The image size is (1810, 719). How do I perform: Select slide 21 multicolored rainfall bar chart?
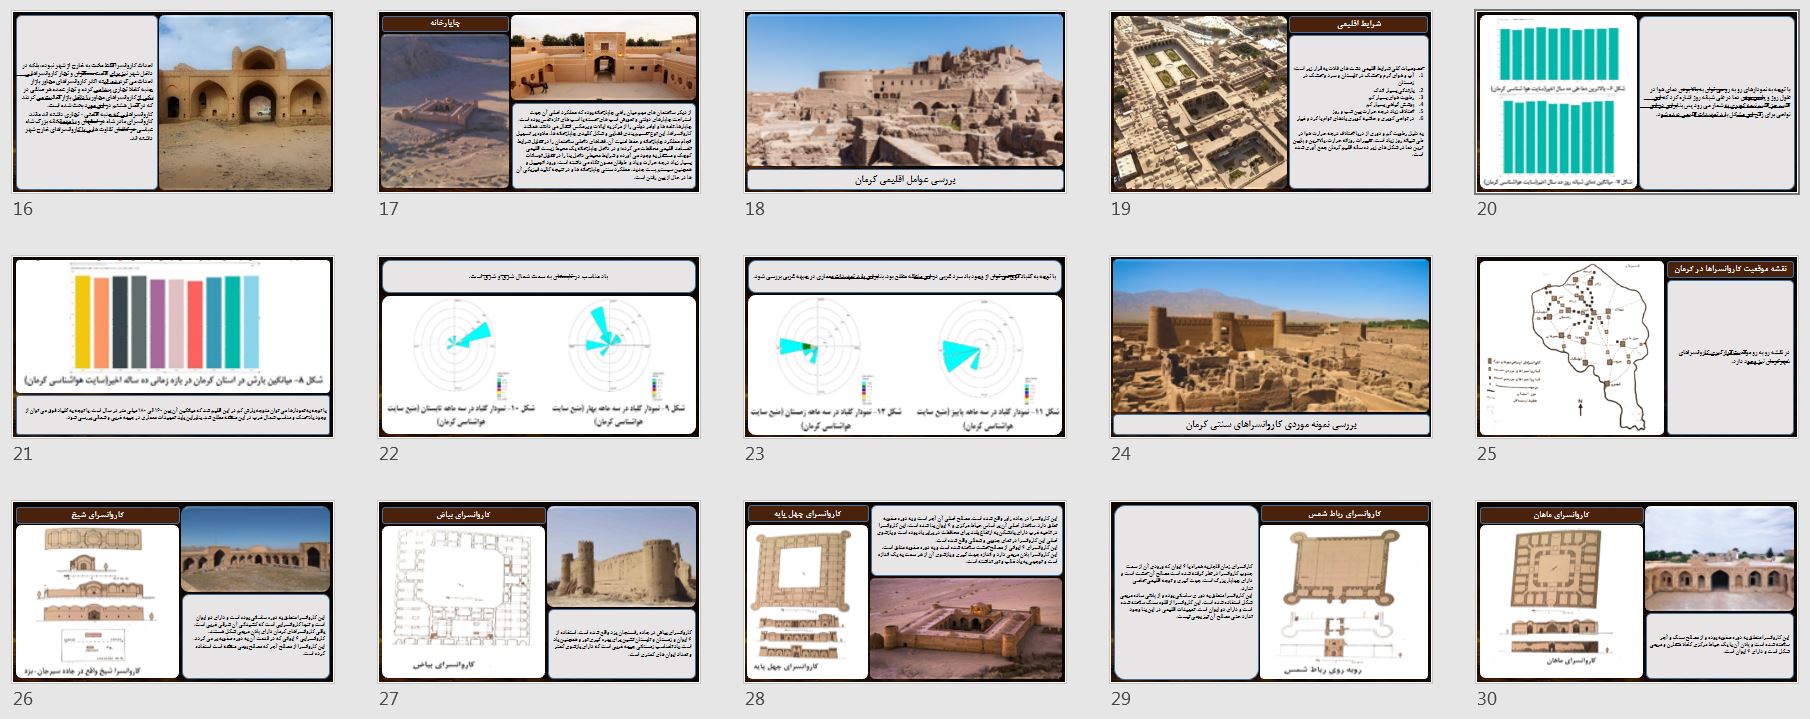tap(172, 327)
